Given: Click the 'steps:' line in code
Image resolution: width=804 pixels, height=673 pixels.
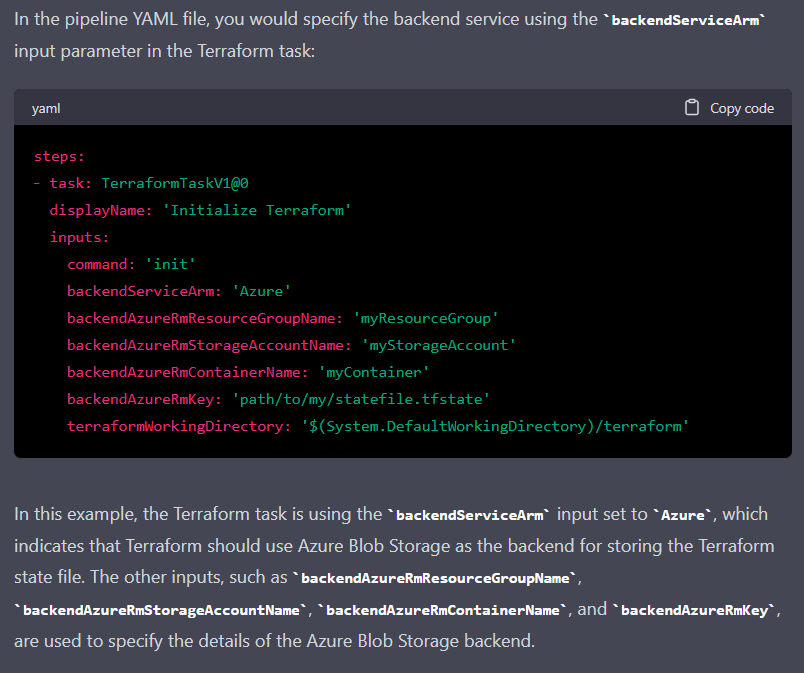Looking at the screenshot, I should [59, 156].
